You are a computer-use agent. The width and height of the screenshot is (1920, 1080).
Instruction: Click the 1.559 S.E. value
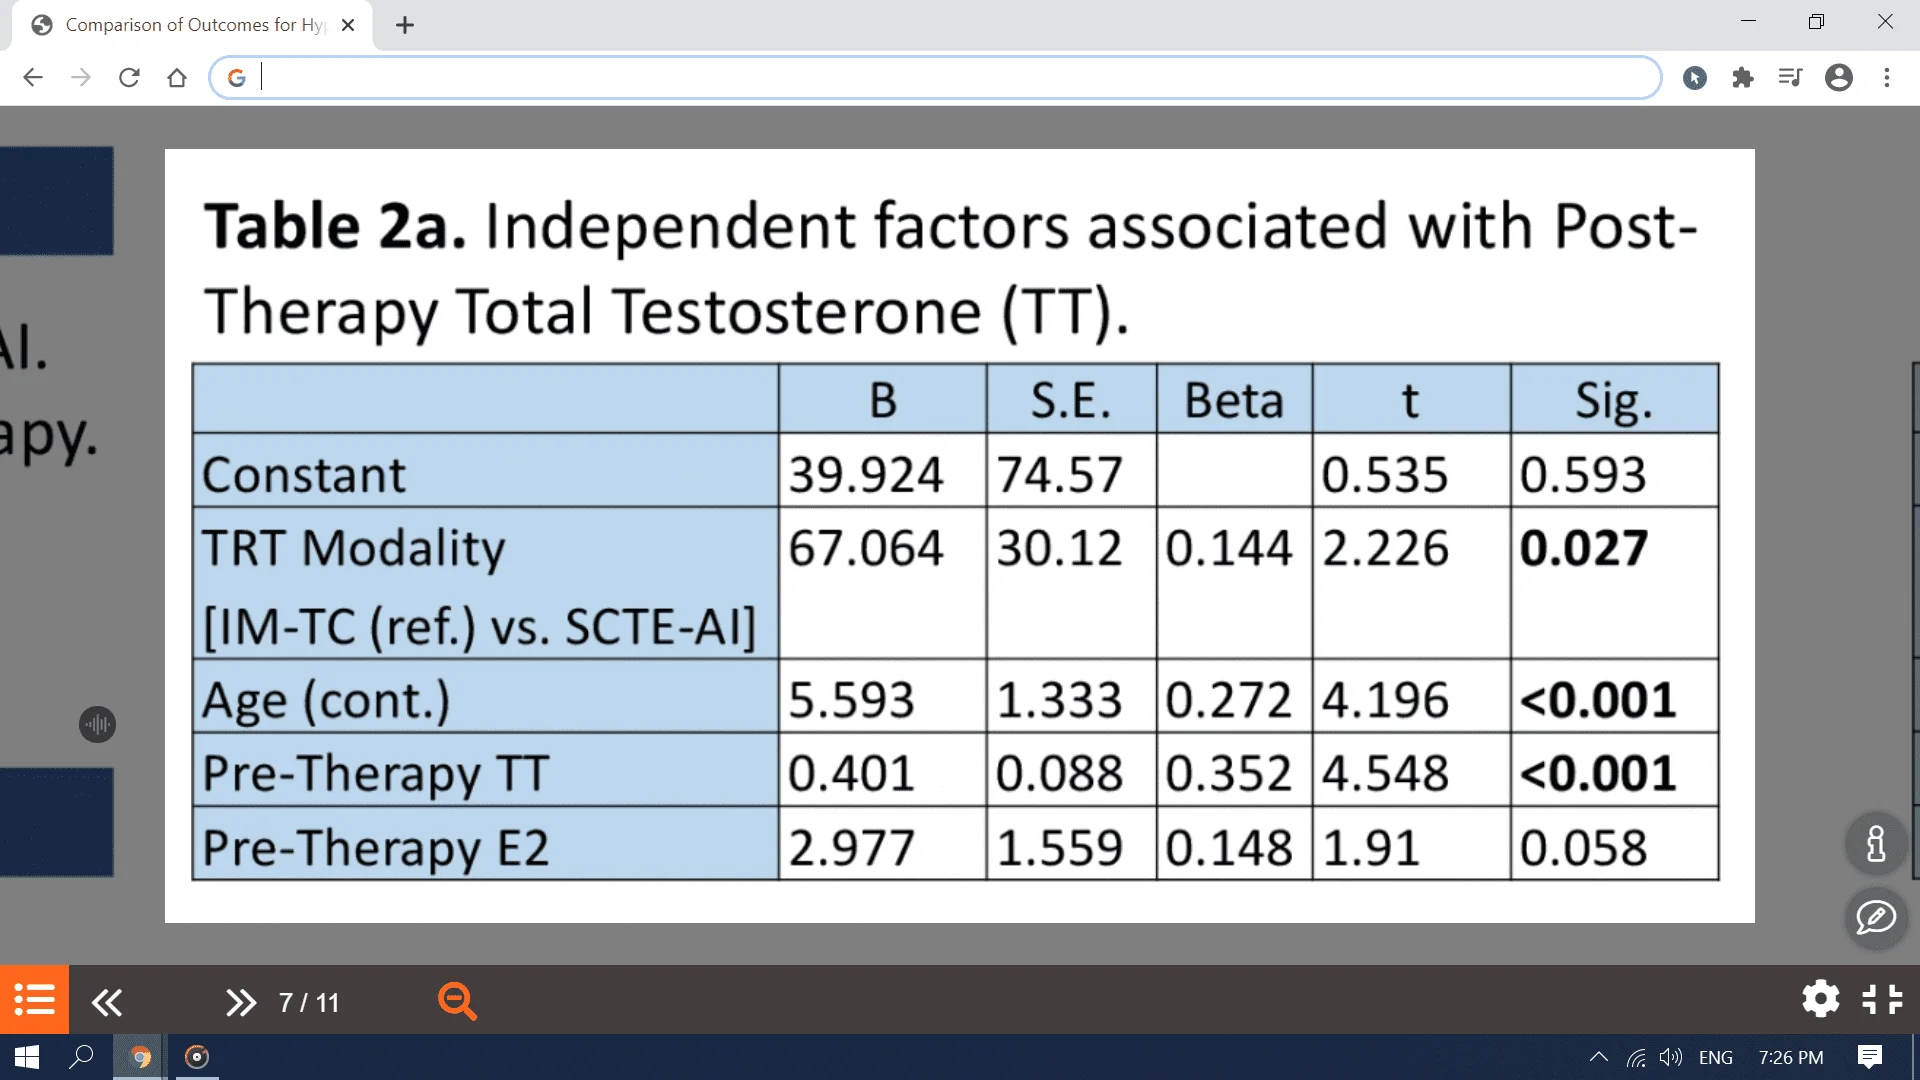click(1060, 848)
